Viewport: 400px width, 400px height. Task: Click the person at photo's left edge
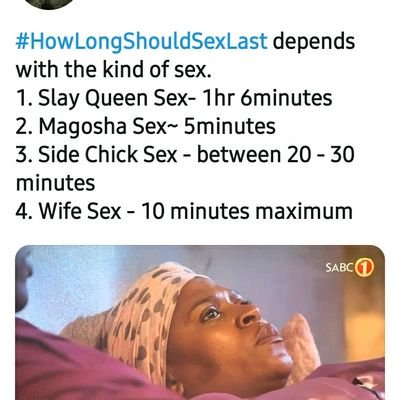pyautogui.click(x=23, y=283)
